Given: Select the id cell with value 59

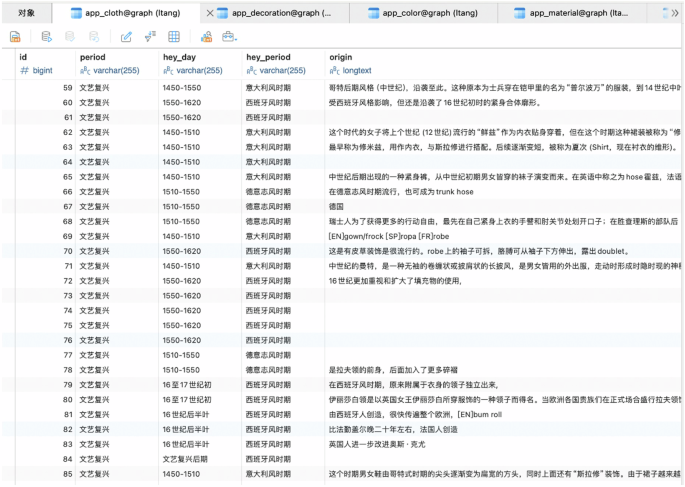Looking at the screenshot, I should point(45,89).
